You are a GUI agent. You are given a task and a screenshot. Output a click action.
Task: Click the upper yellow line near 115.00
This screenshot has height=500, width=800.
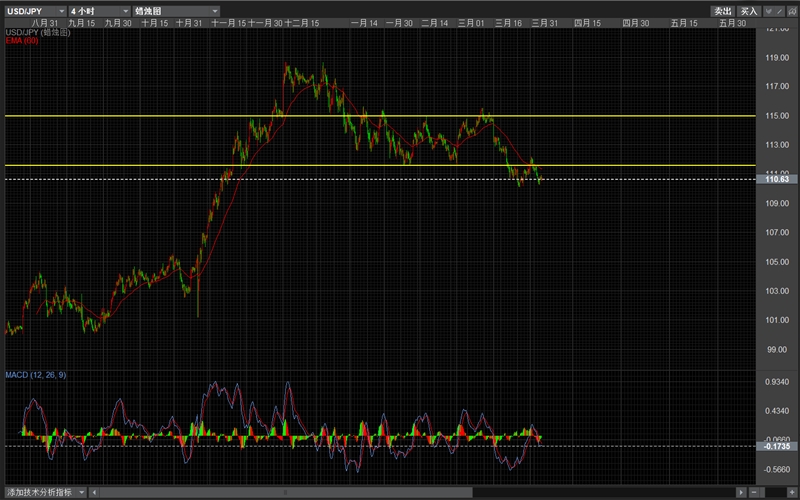pos(380,116)
